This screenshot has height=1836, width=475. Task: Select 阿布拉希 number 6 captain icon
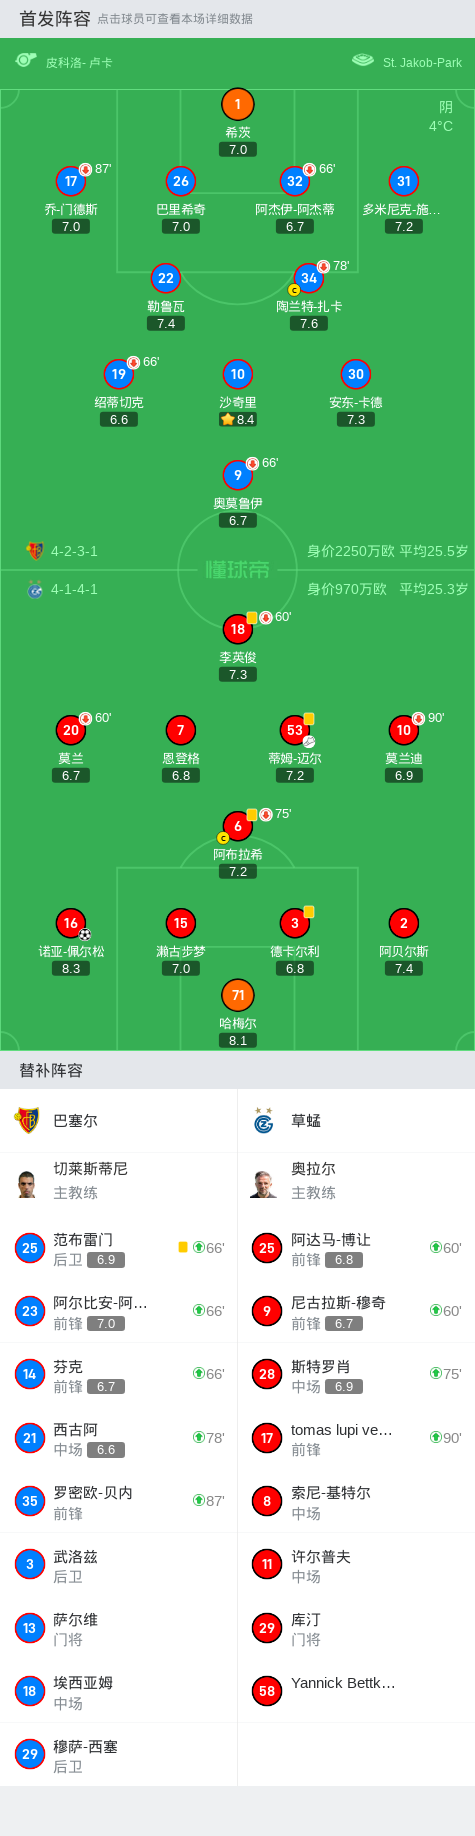(x=237, y=826)
